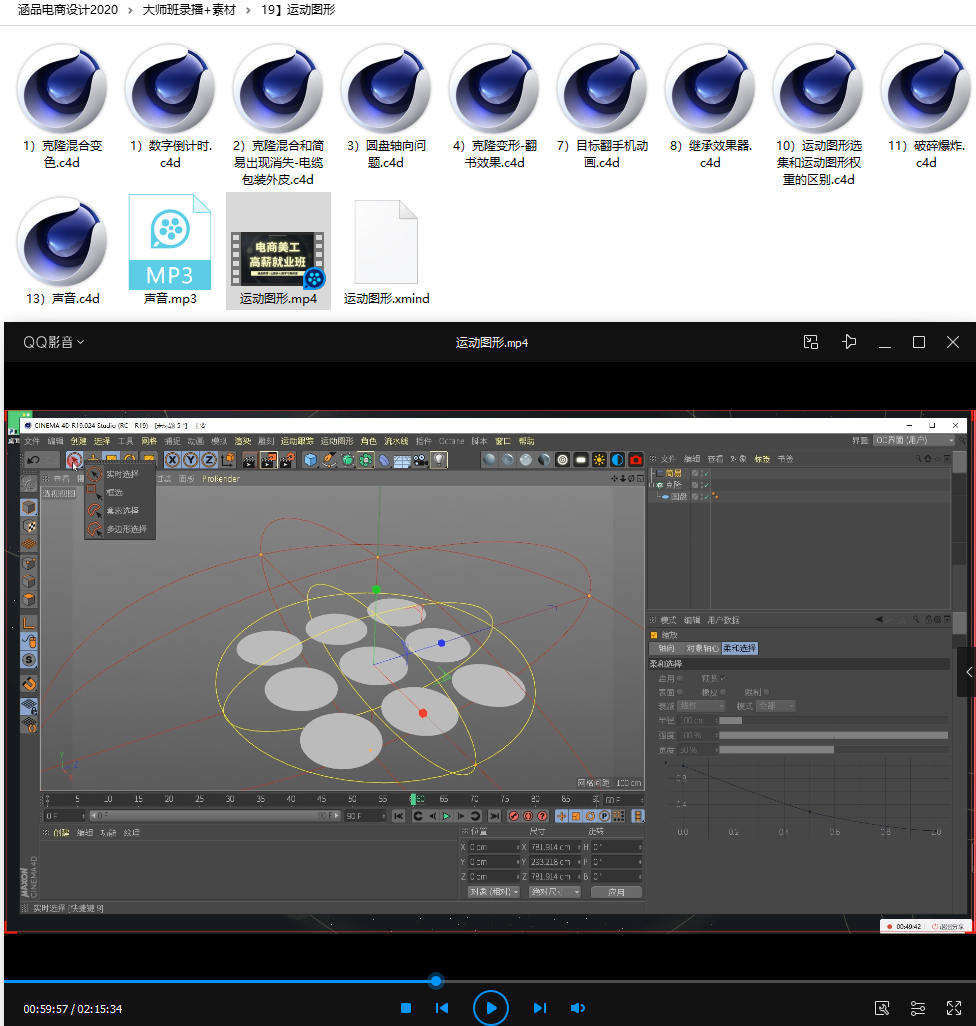The image size is (976, 1026).
Task: Toggle pin player window on top
Action: click(849, 342)
